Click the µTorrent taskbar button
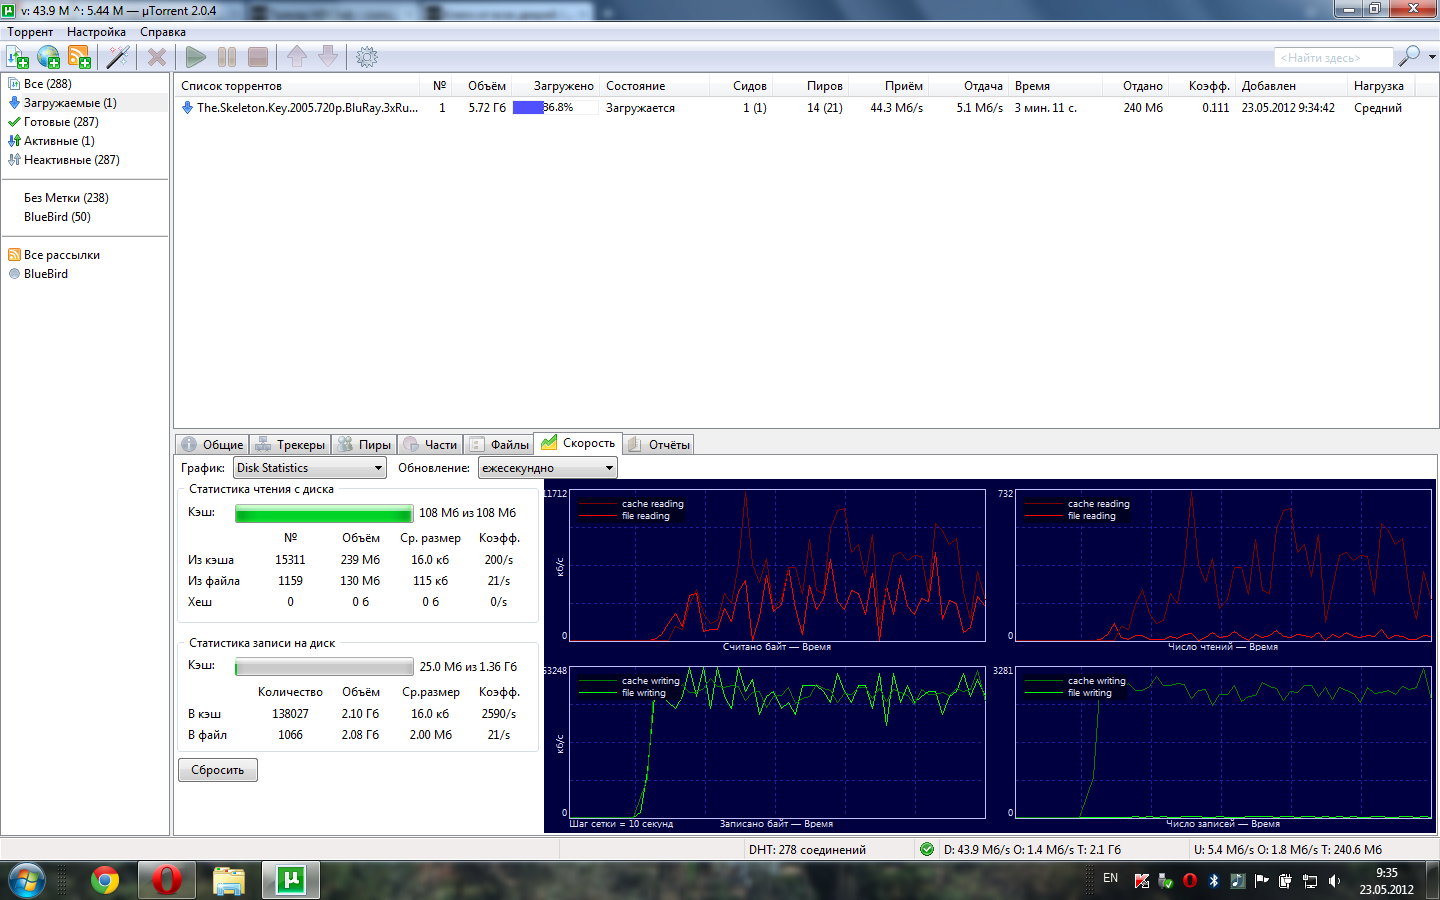1440x900 pixels. coord(291,880)
